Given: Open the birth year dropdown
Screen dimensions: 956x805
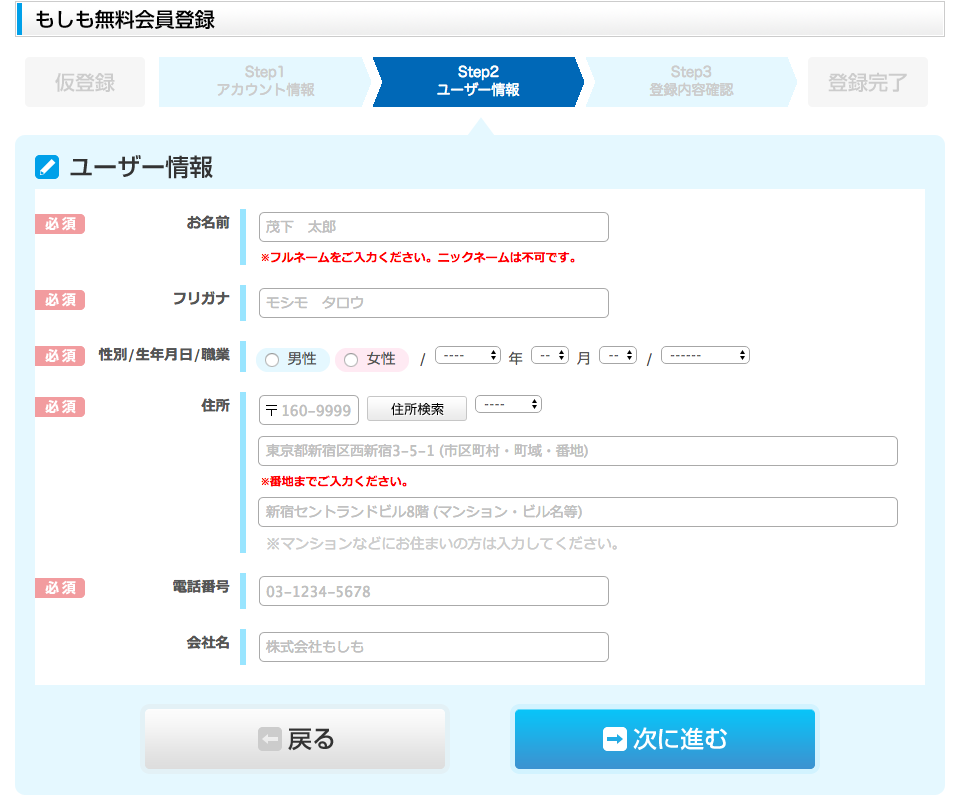Looking at the screenshot, I should pos(468,355).
